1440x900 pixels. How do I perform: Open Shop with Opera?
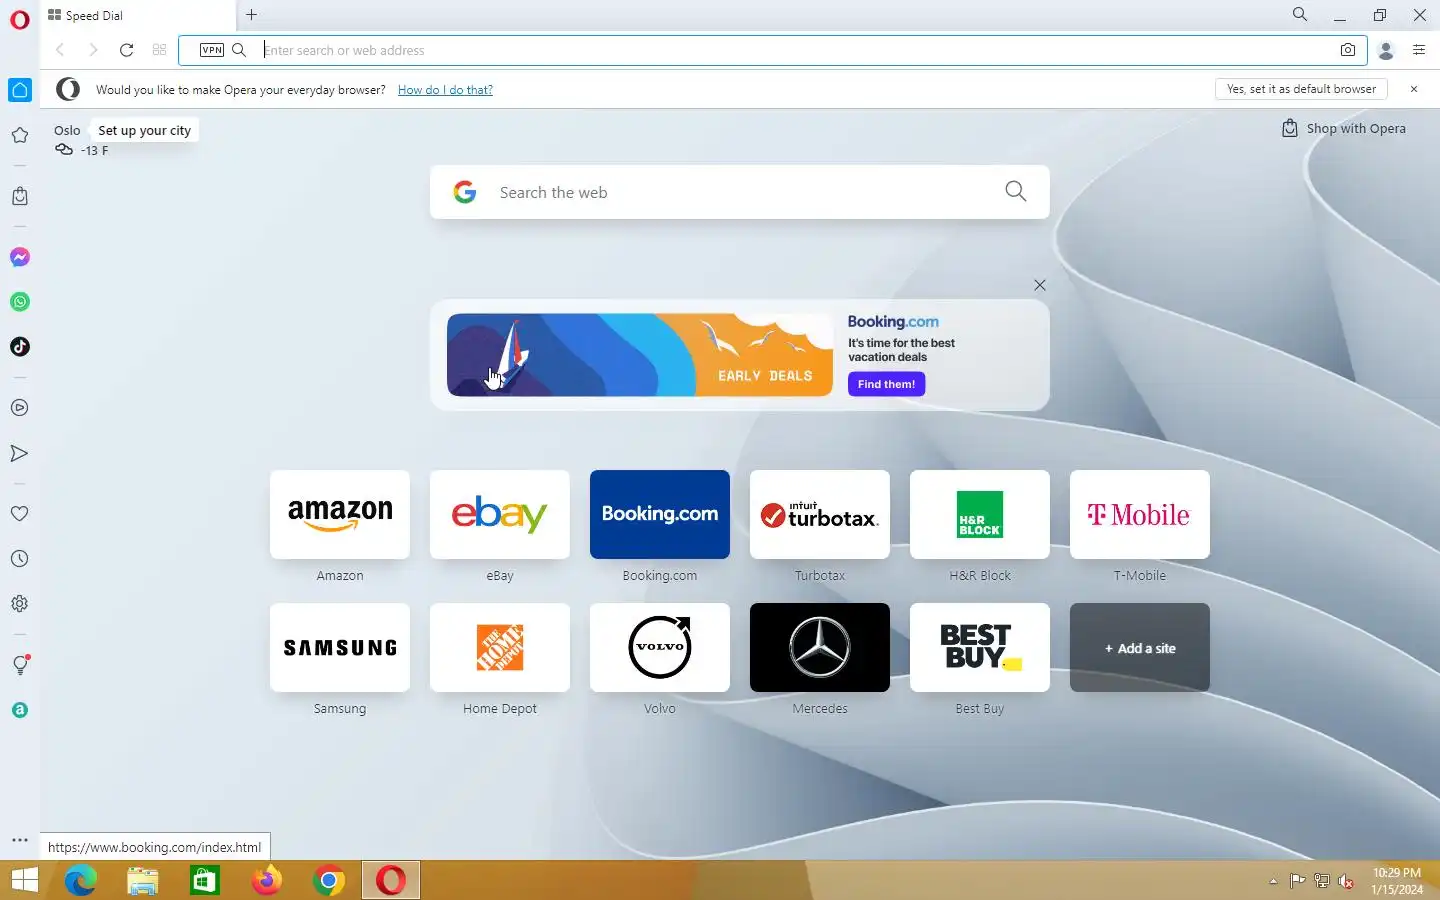tap(1344, 128)
